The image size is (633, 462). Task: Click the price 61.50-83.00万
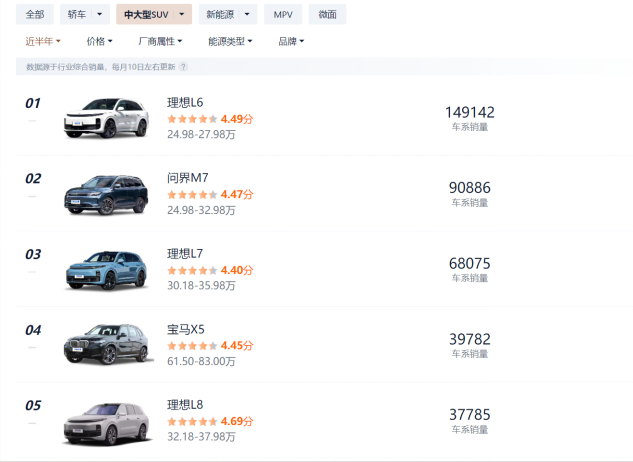click(201, 361)
